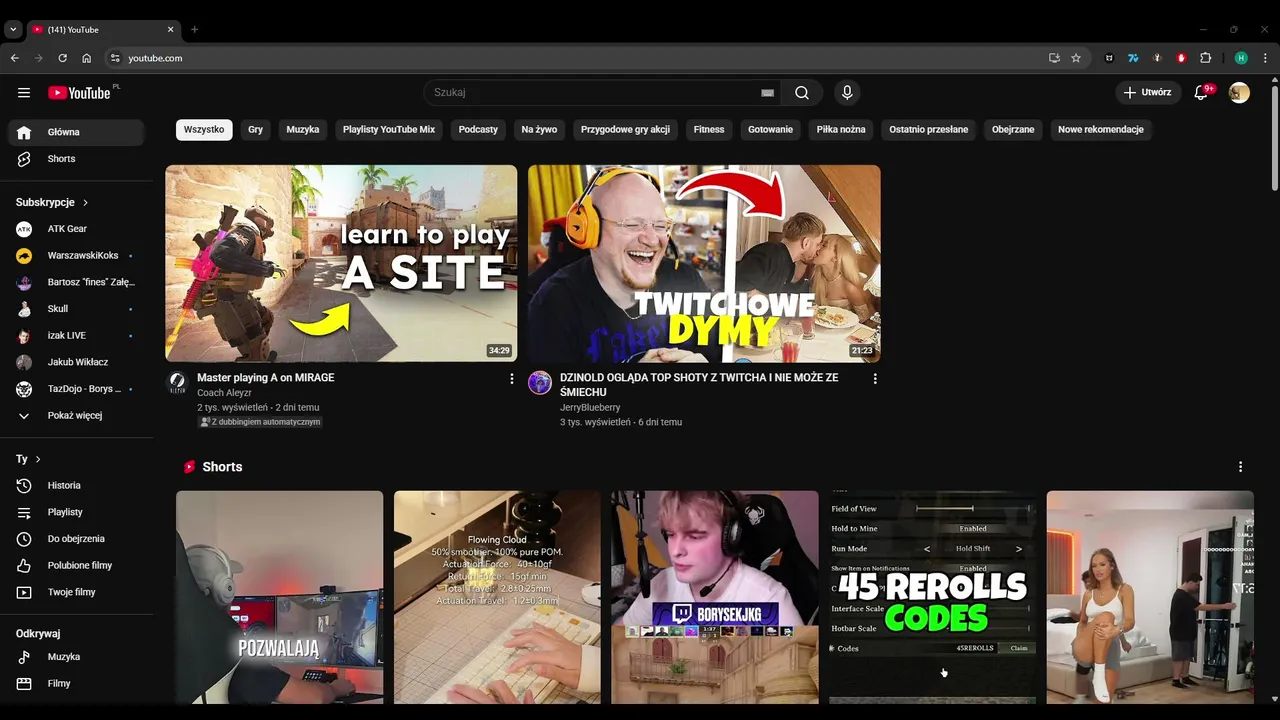Viewport: 1280px width, 720px height.
Task: Select the Na żywo filter chip
Action: click(539, 130)
